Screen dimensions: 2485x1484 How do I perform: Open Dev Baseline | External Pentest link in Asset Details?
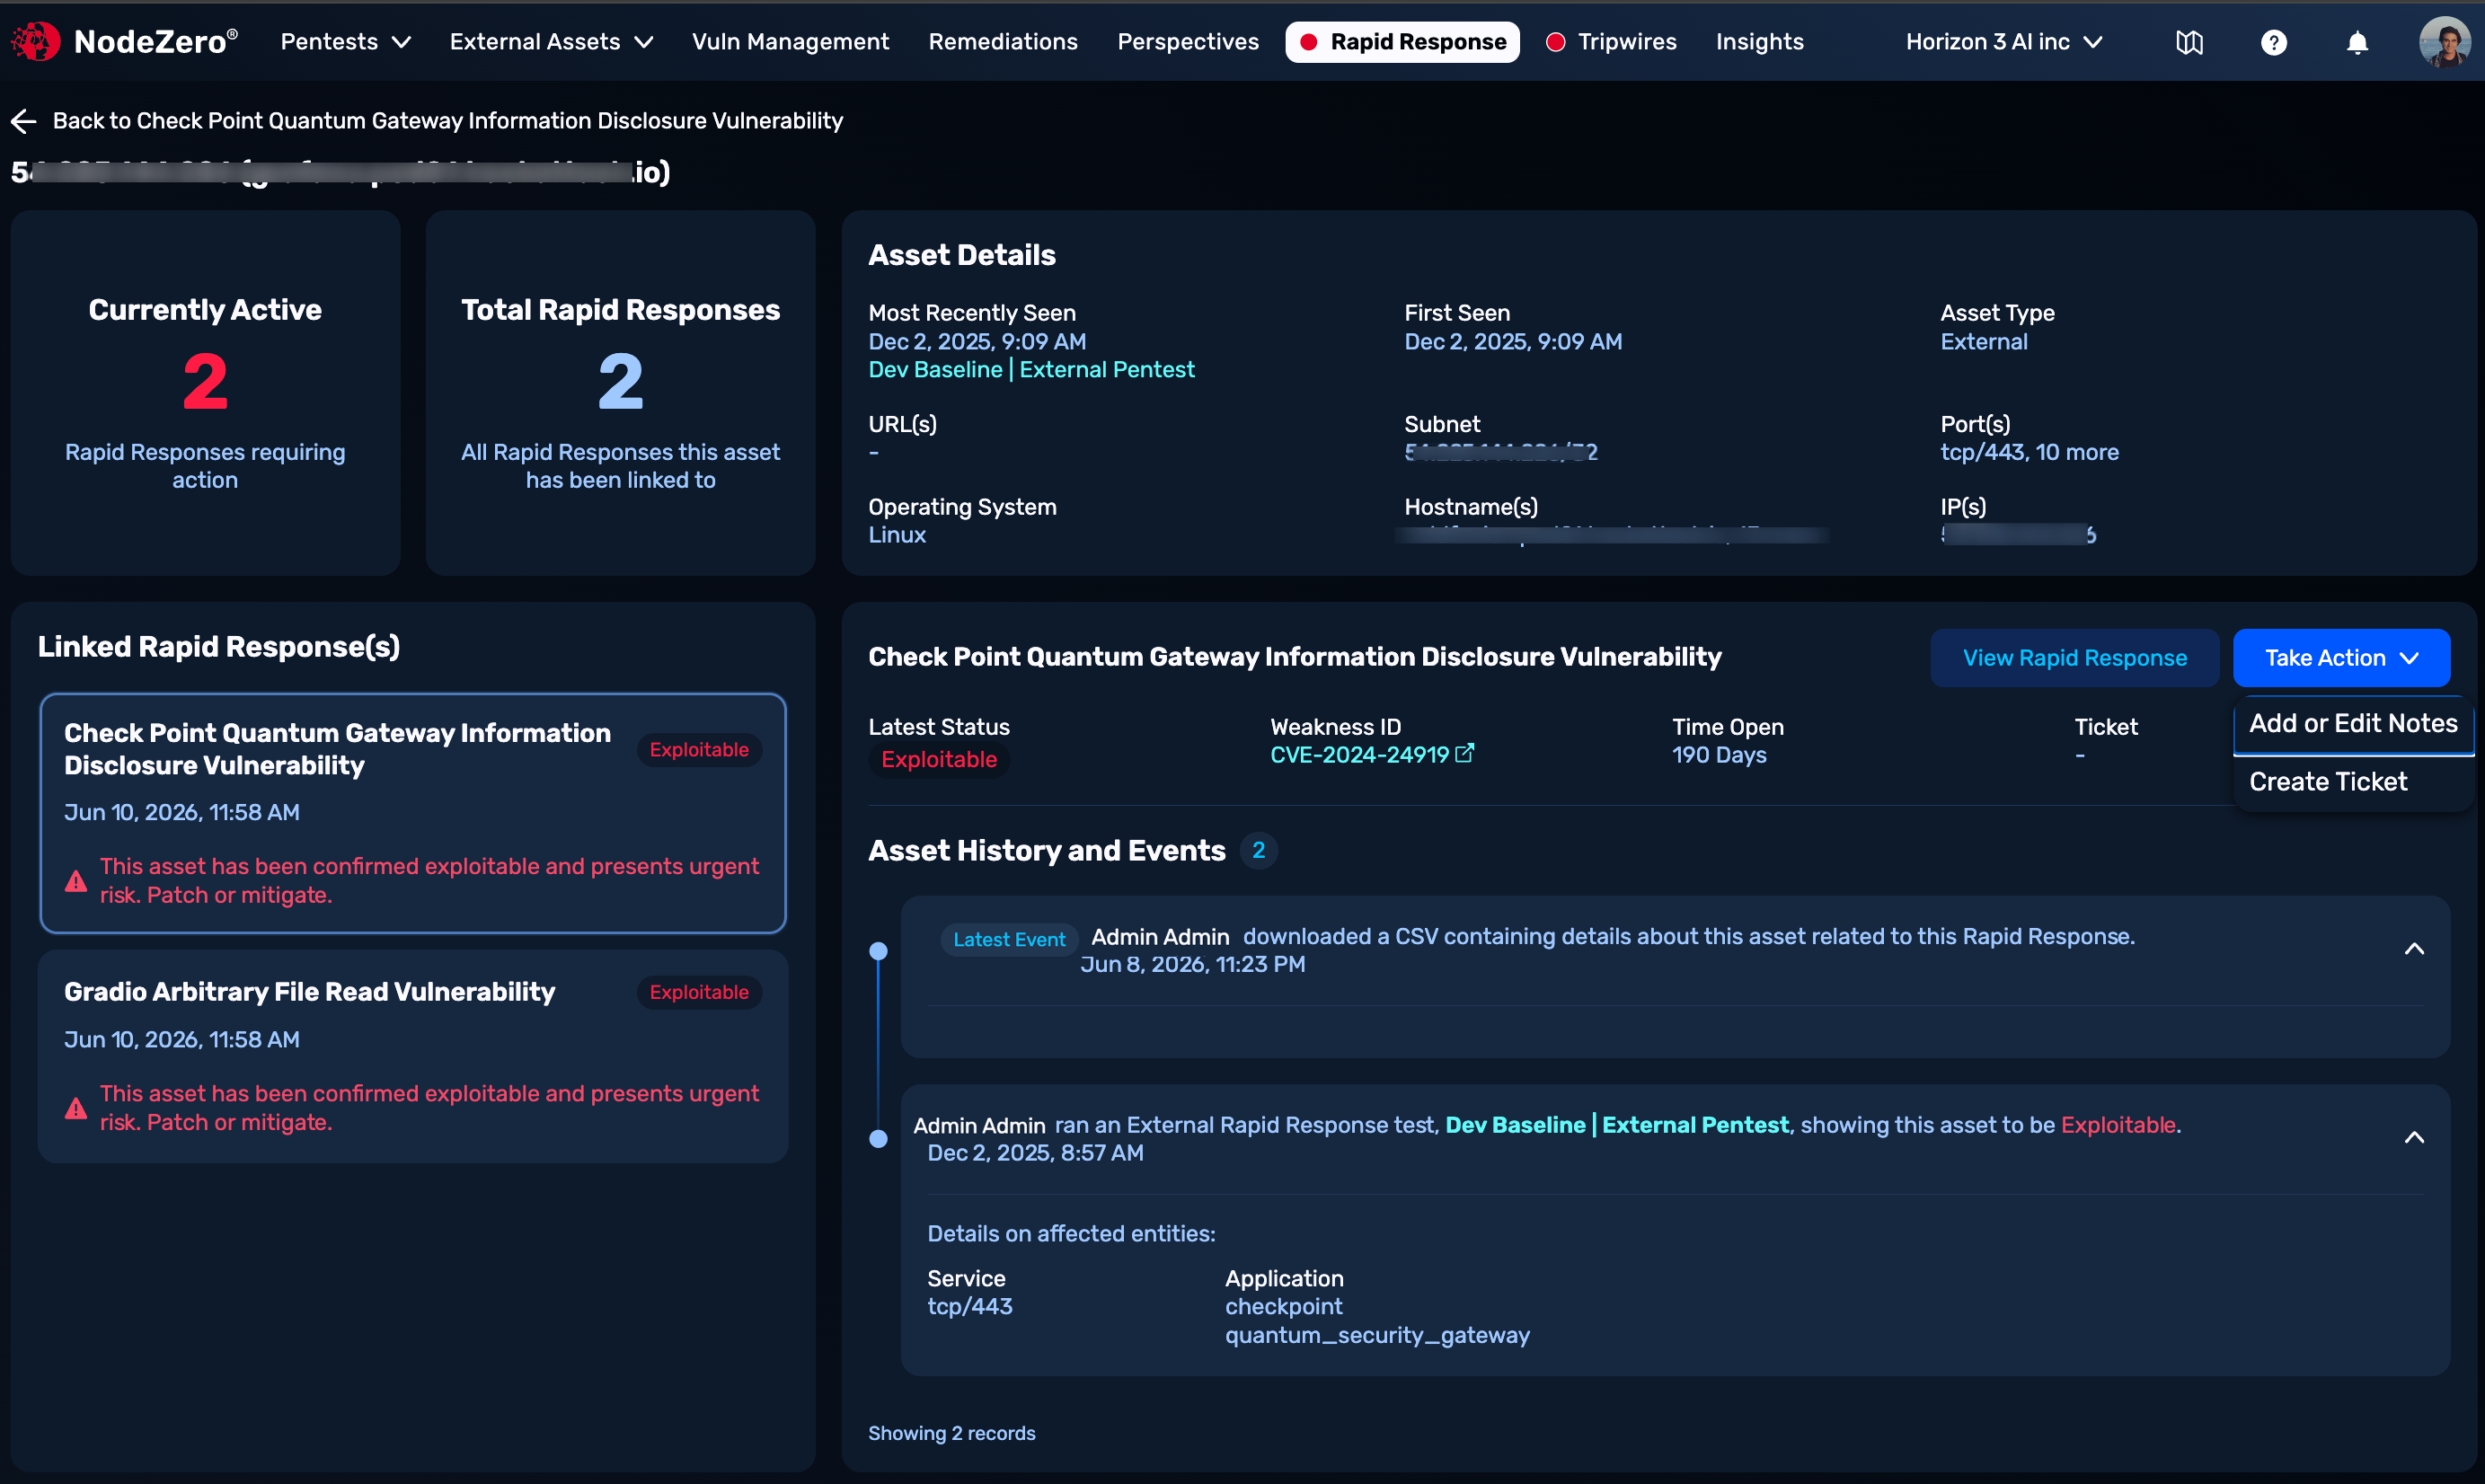click(1031, 369)
